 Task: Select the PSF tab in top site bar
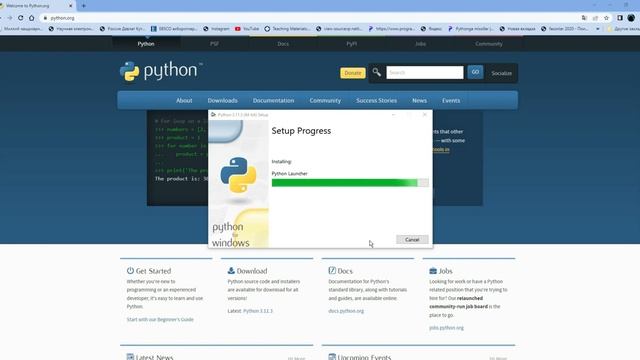point(214,44)
